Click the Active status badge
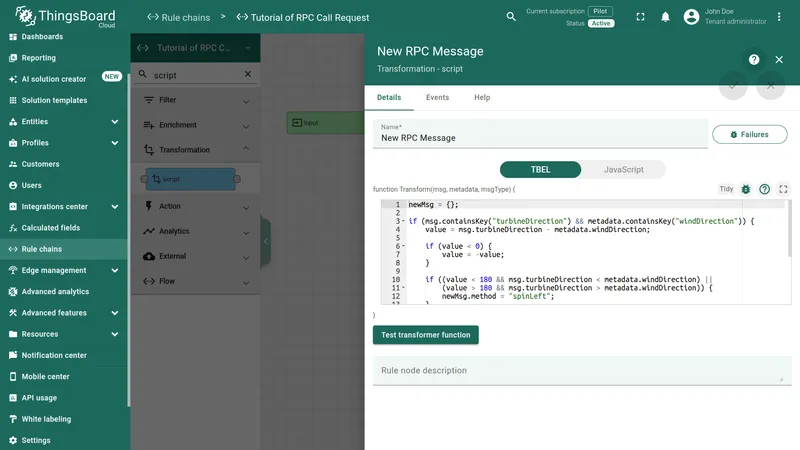This screenshot has height=450, width=800. (x=601, y=23)
